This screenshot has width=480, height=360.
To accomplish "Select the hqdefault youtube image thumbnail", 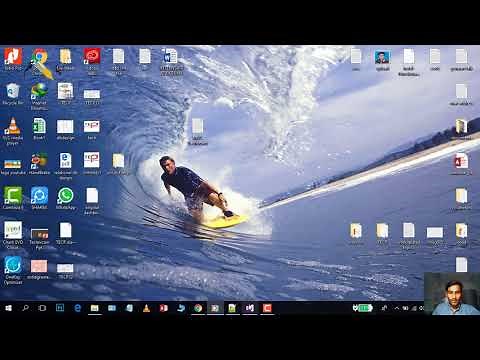I will pos(13,167).
